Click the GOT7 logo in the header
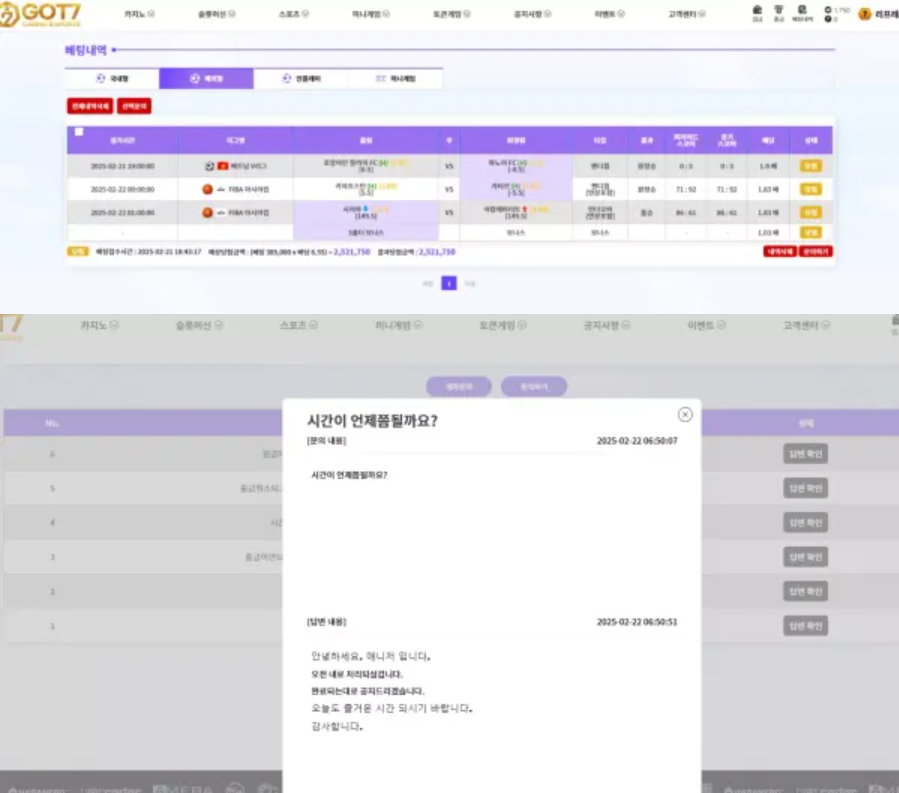 point(40,15)
